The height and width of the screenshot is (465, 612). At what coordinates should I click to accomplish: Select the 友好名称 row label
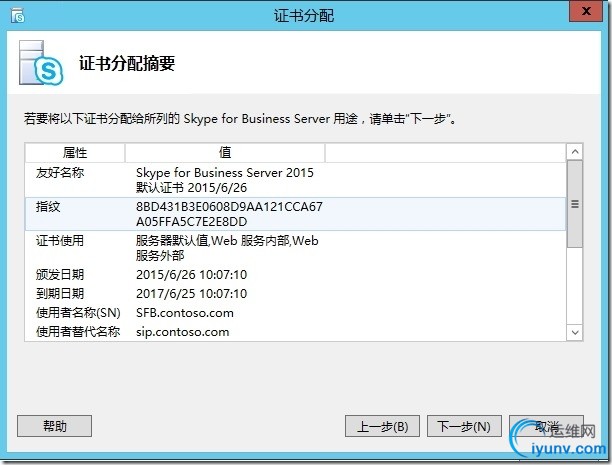point(60,173)
